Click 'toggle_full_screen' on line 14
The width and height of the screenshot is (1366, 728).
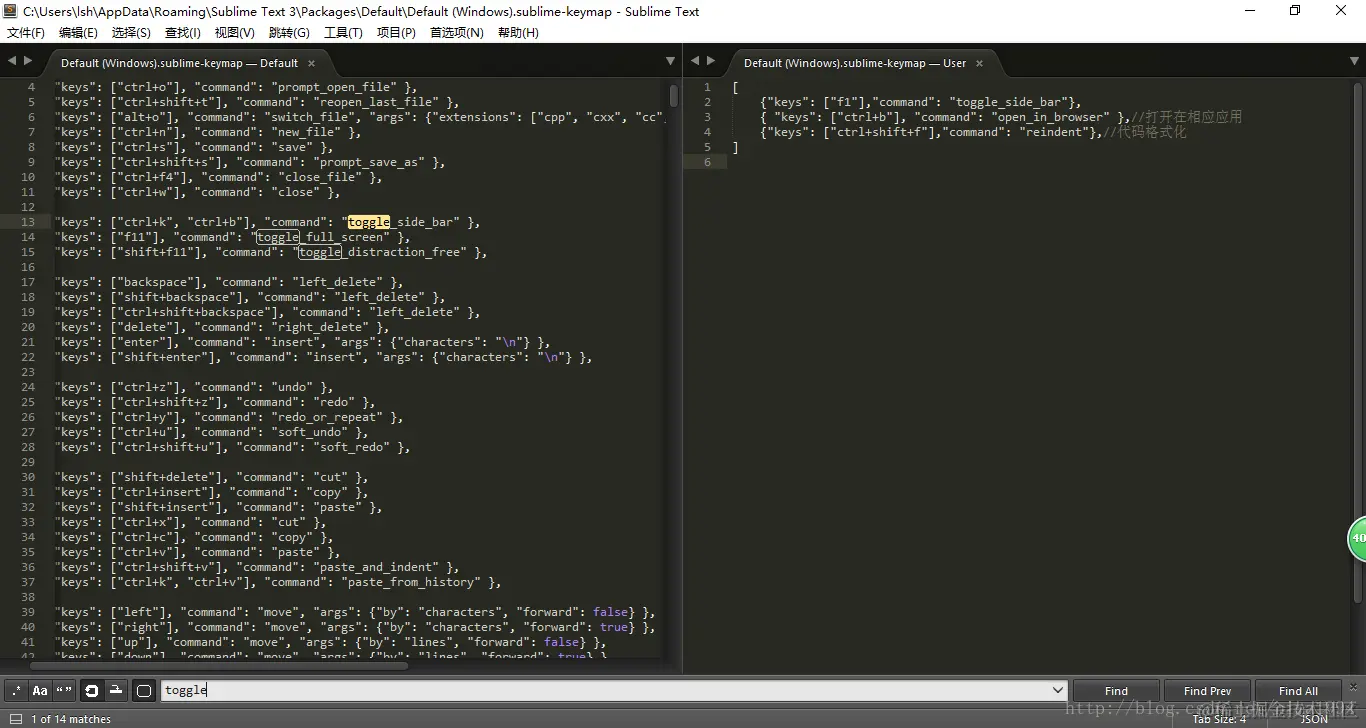point(320,237)
